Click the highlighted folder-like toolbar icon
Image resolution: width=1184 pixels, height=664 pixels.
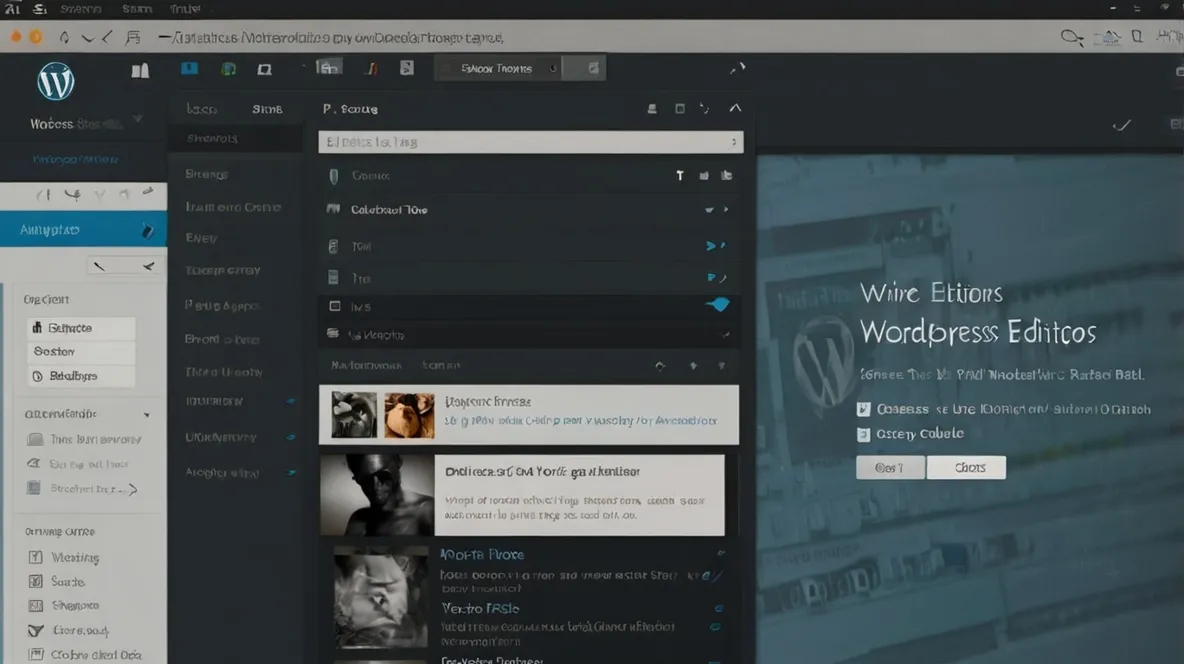(328, 68)
